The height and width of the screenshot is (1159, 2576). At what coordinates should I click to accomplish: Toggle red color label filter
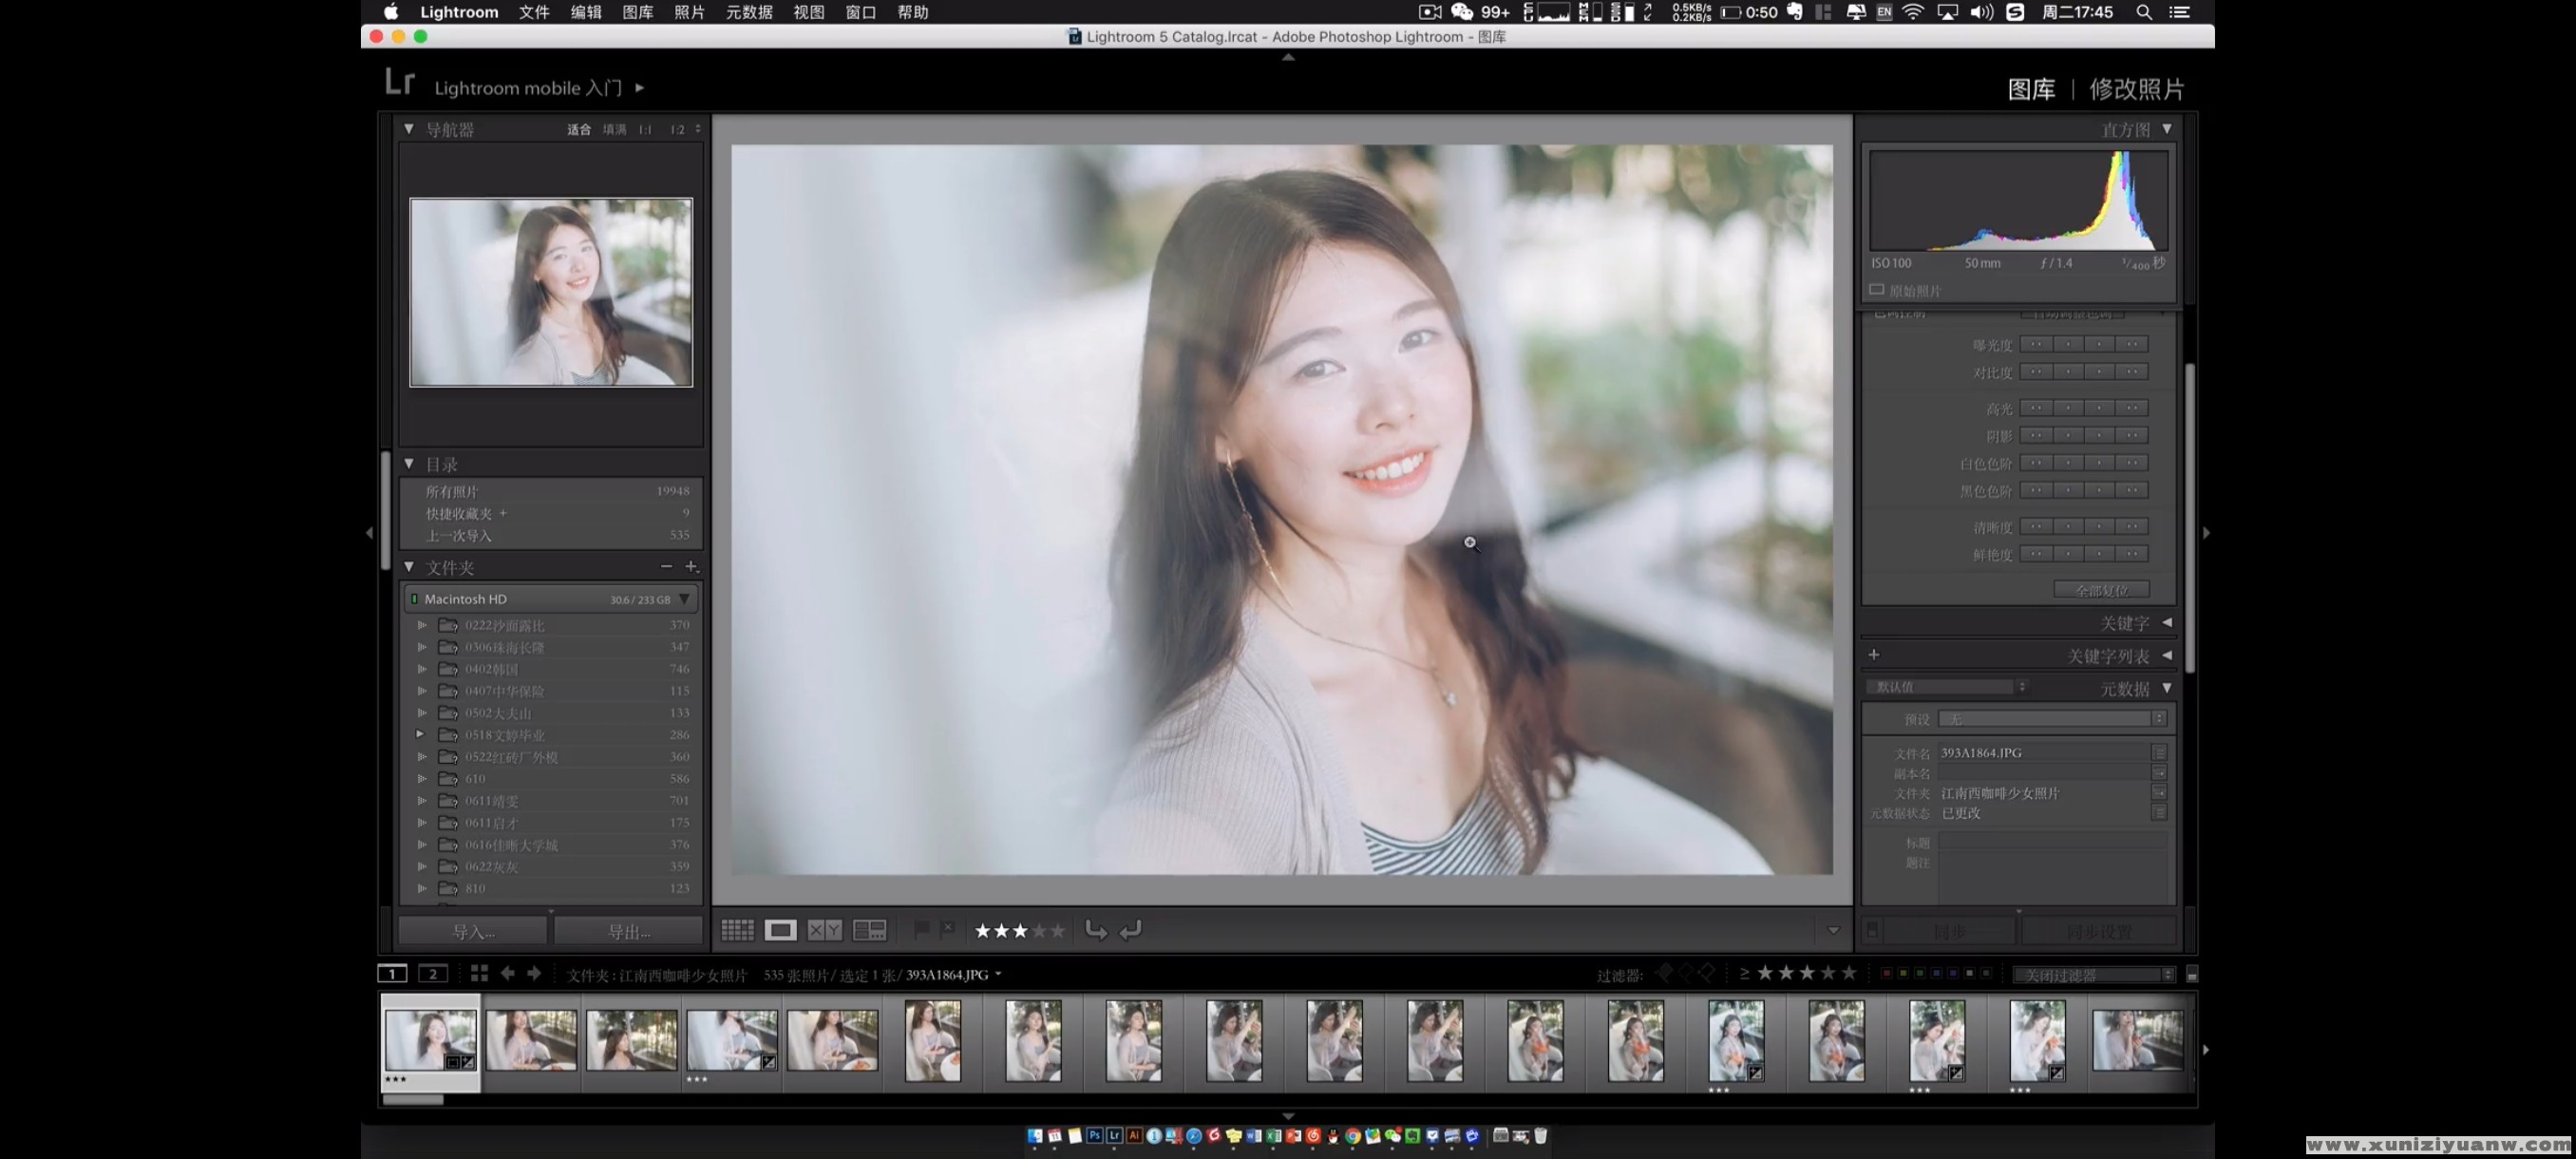[1886, 974]
